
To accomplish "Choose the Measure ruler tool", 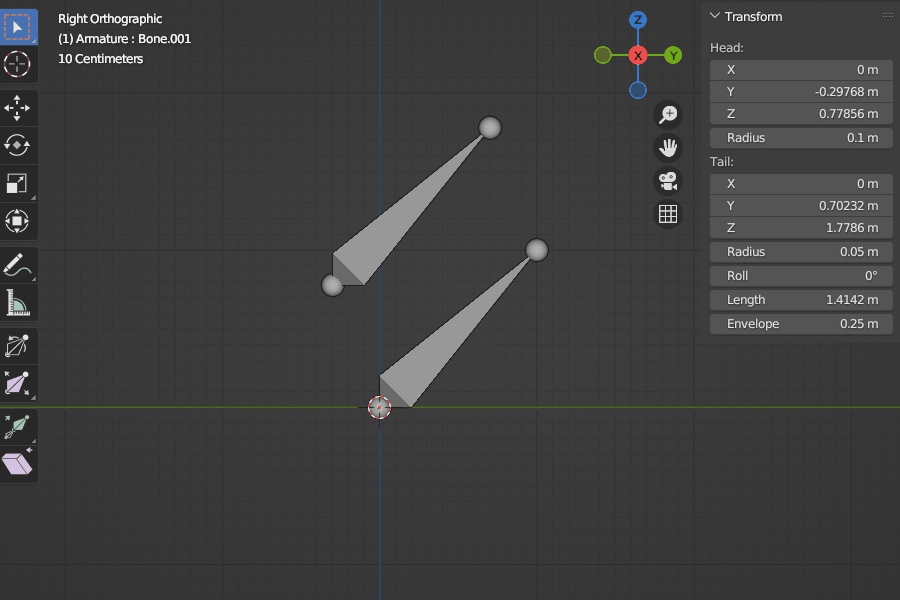I will coord(18,303).
